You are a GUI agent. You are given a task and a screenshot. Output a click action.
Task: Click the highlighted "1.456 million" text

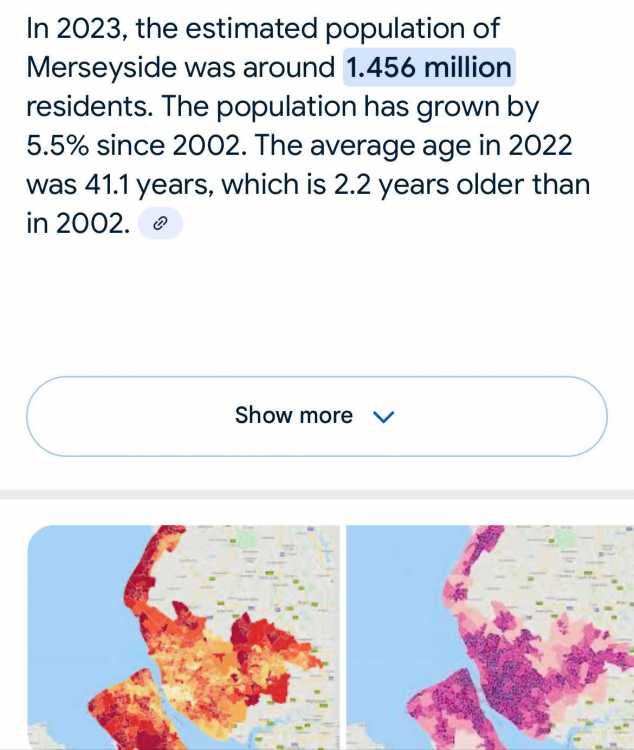pos(428,69)
